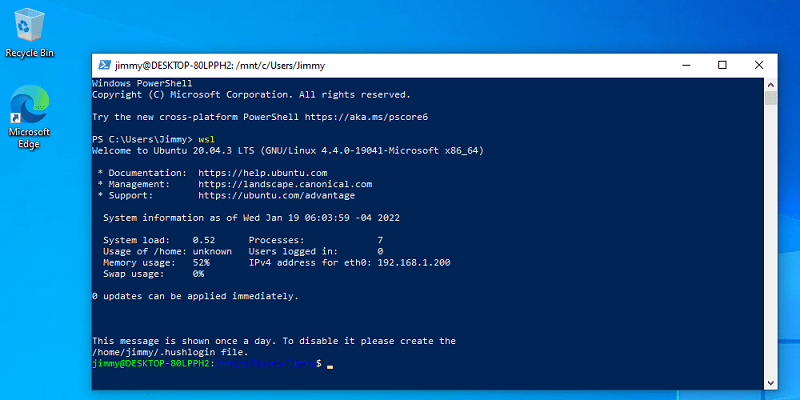Click the '* Management:' label
The height and width of the screenshot is (400, 800).
[134, 184]
